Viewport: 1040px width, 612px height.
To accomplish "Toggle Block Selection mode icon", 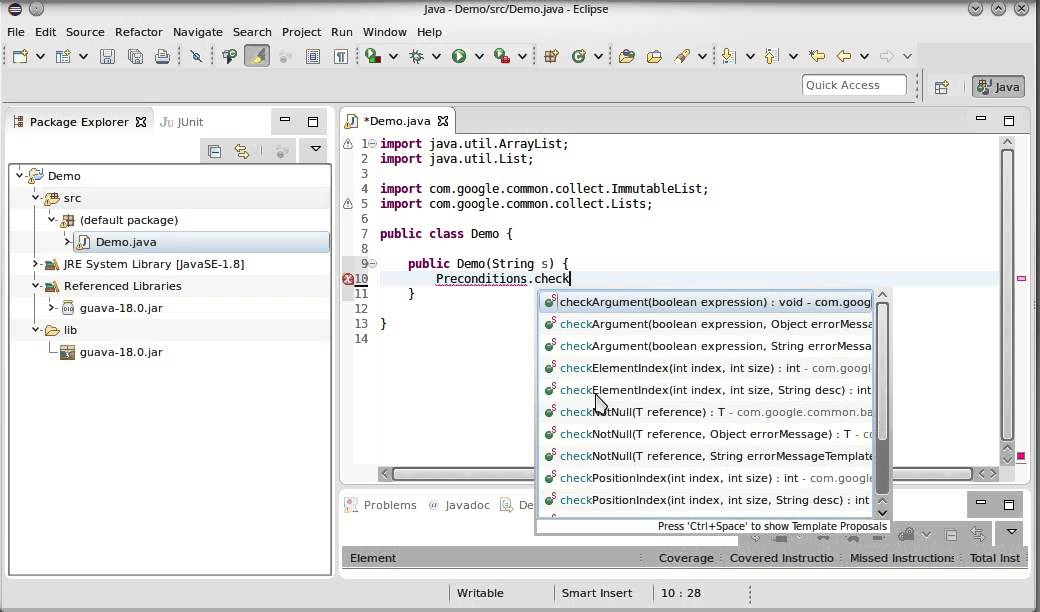I will [313, 56].
